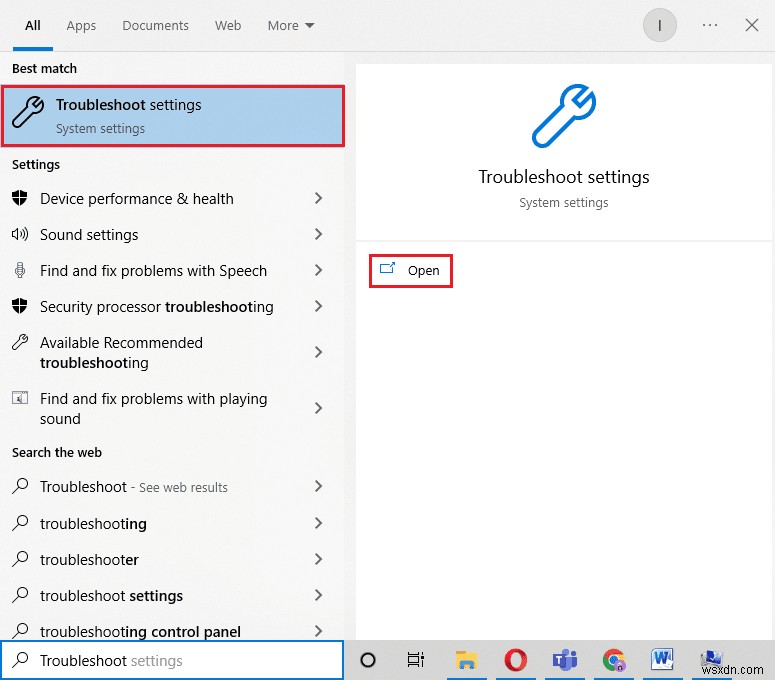
Task: Click magnifier icon in taskbar search box
Action: [x=20, y=659]
